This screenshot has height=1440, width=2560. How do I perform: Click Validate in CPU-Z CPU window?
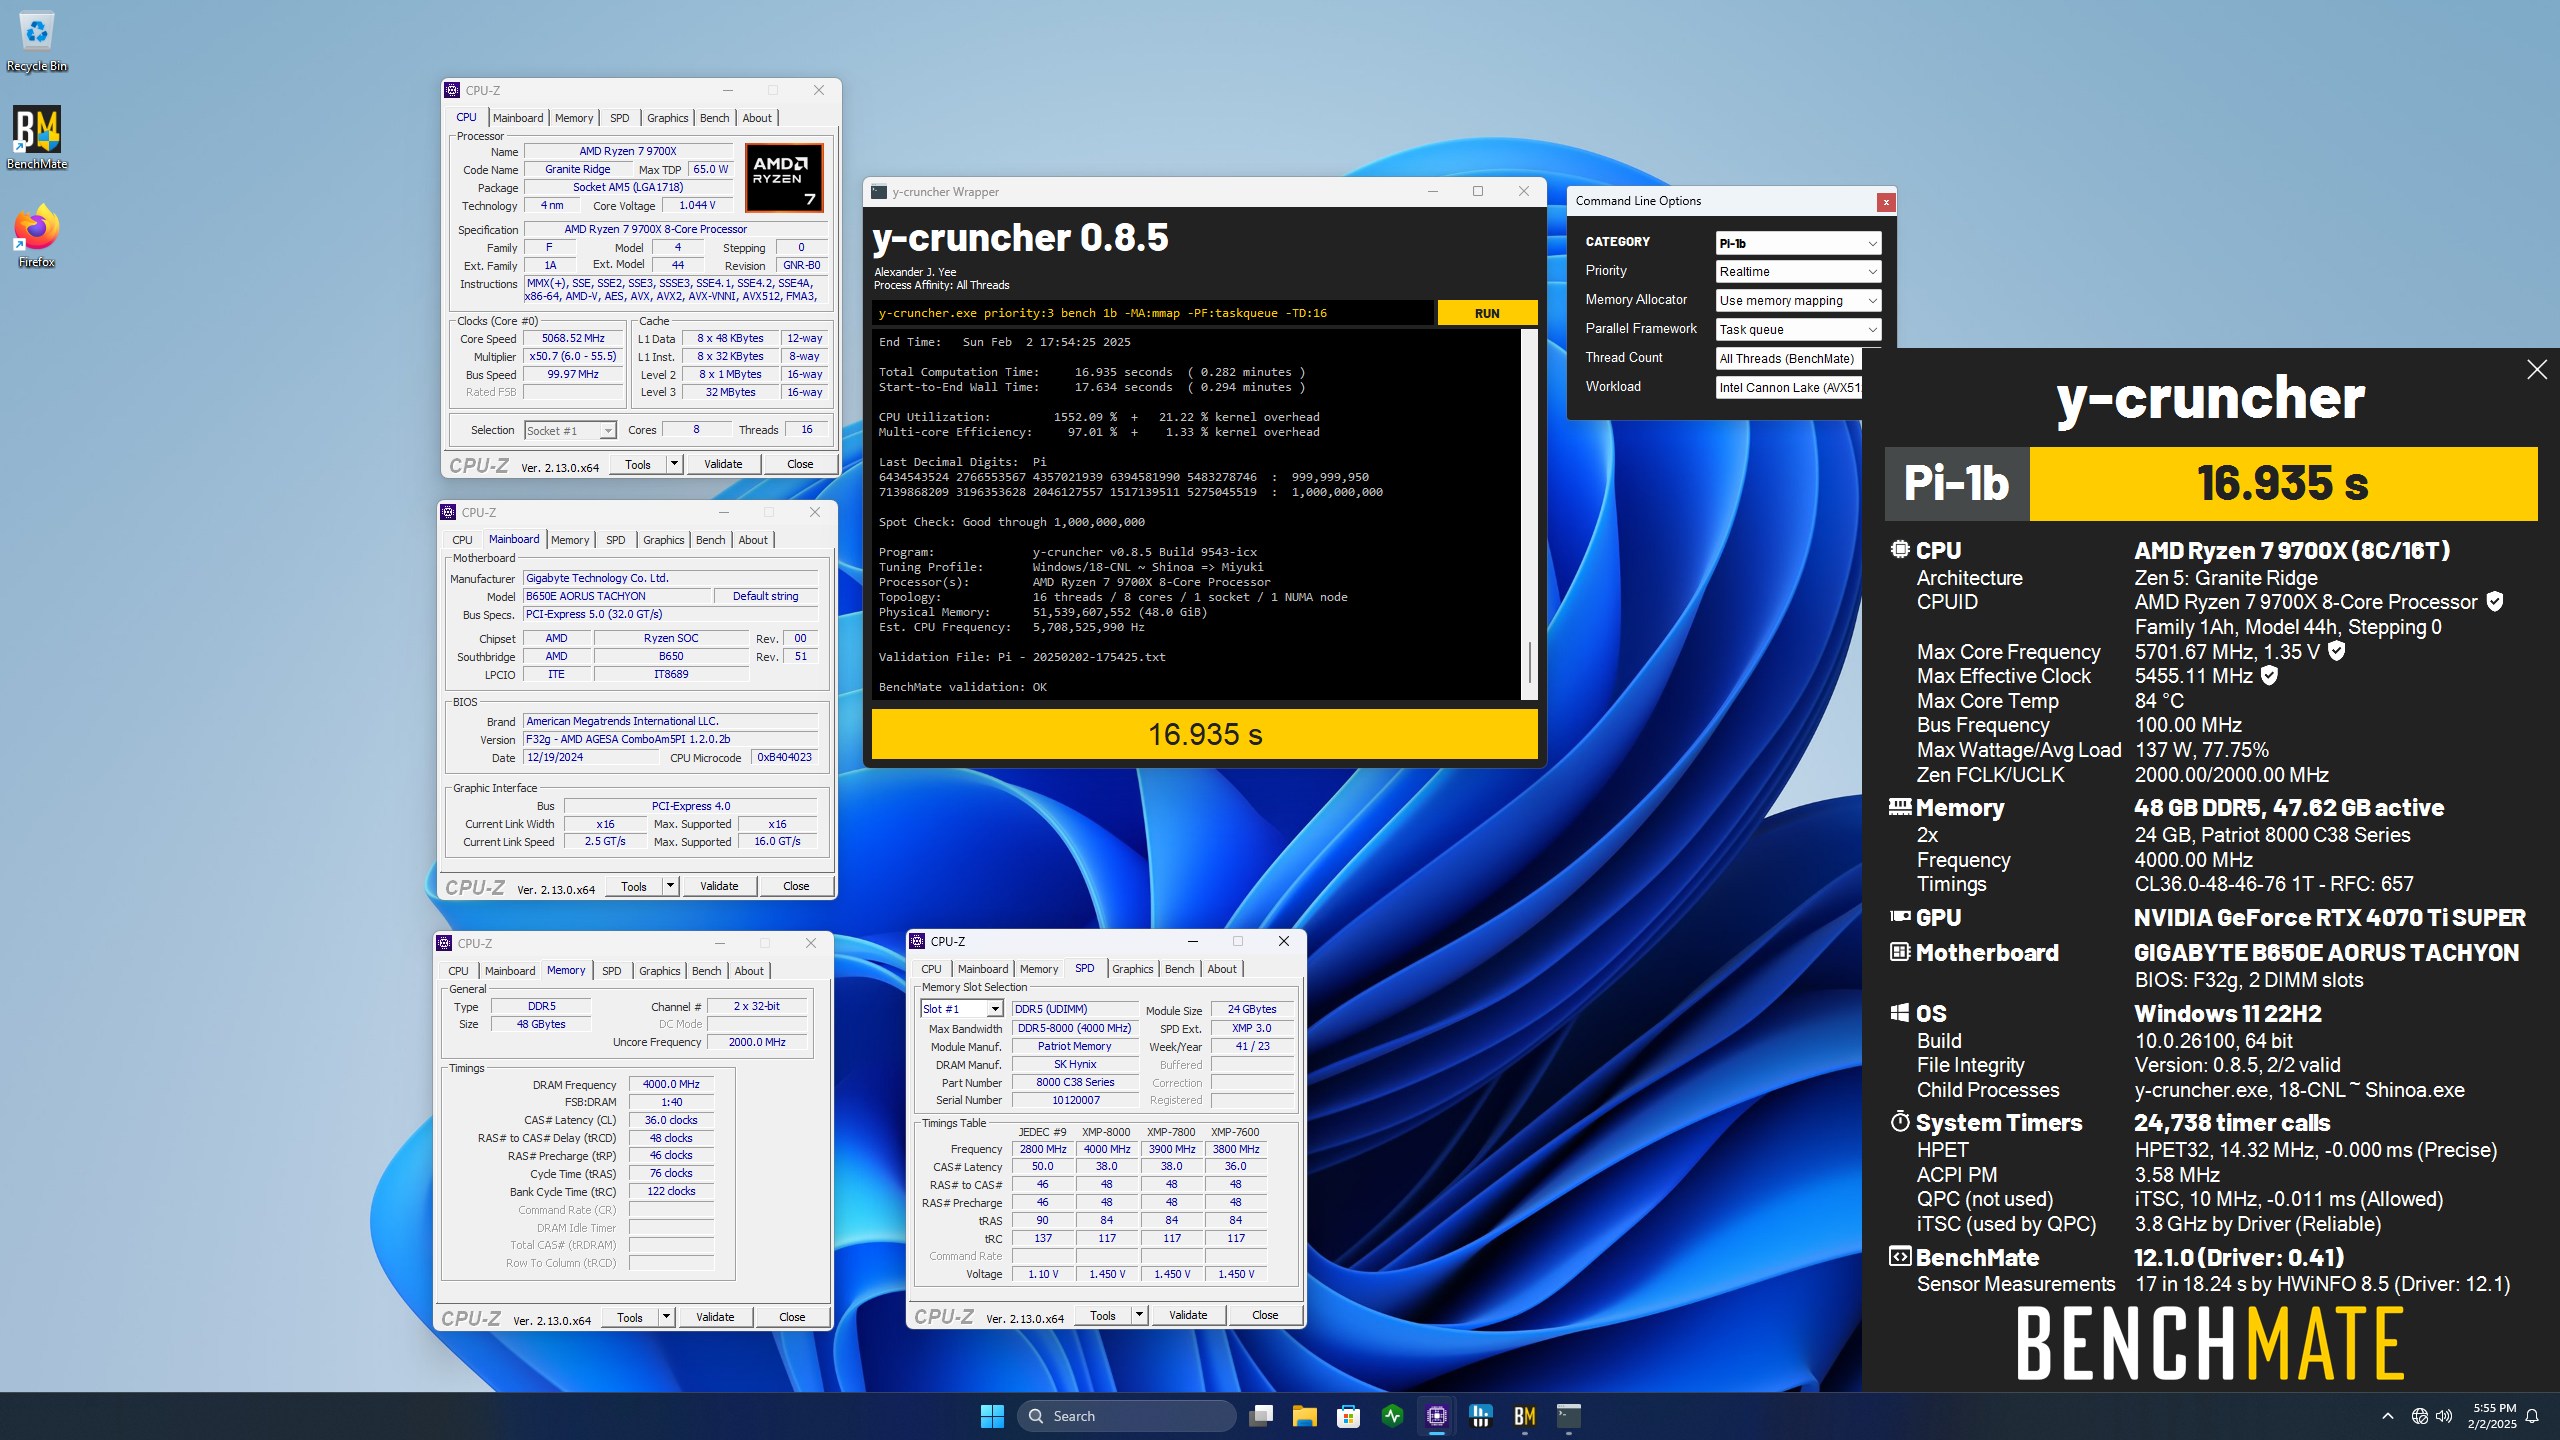(723, 464)
